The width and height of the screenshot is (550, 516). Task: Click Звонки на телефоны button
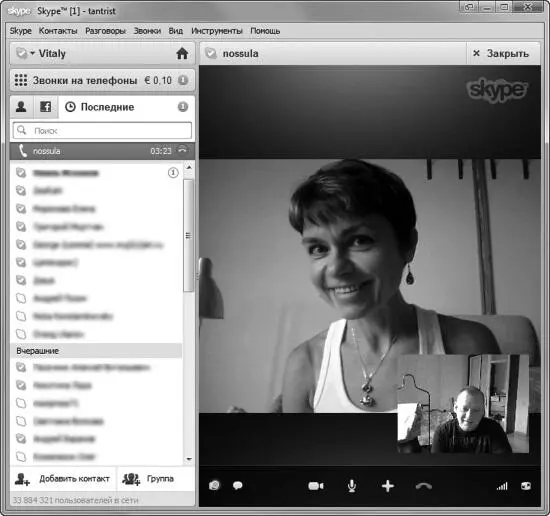[102, 80]
